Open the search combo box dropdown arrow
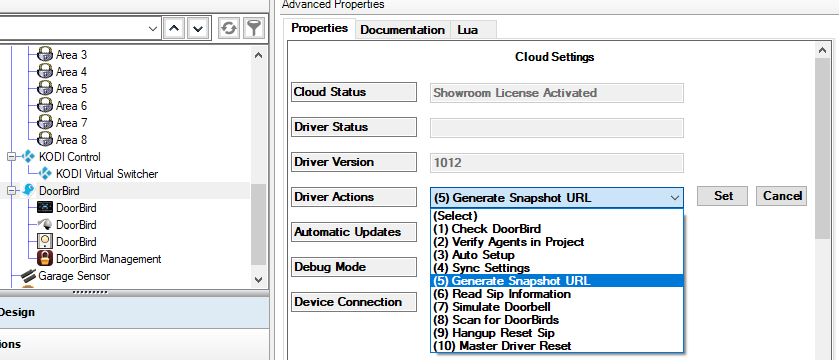839x360 pixels. click(152, 28)
